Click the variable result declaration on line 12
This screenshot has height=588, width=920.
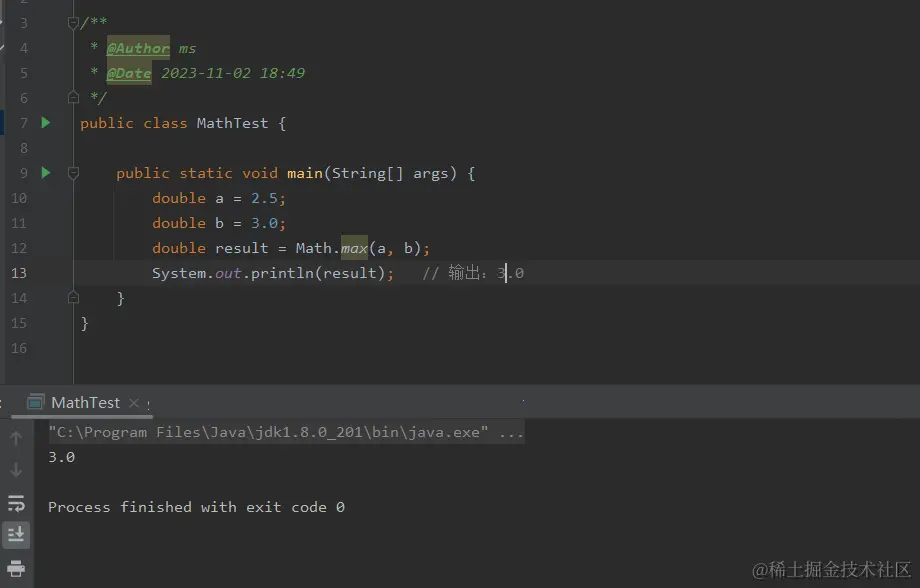point(241,248)
